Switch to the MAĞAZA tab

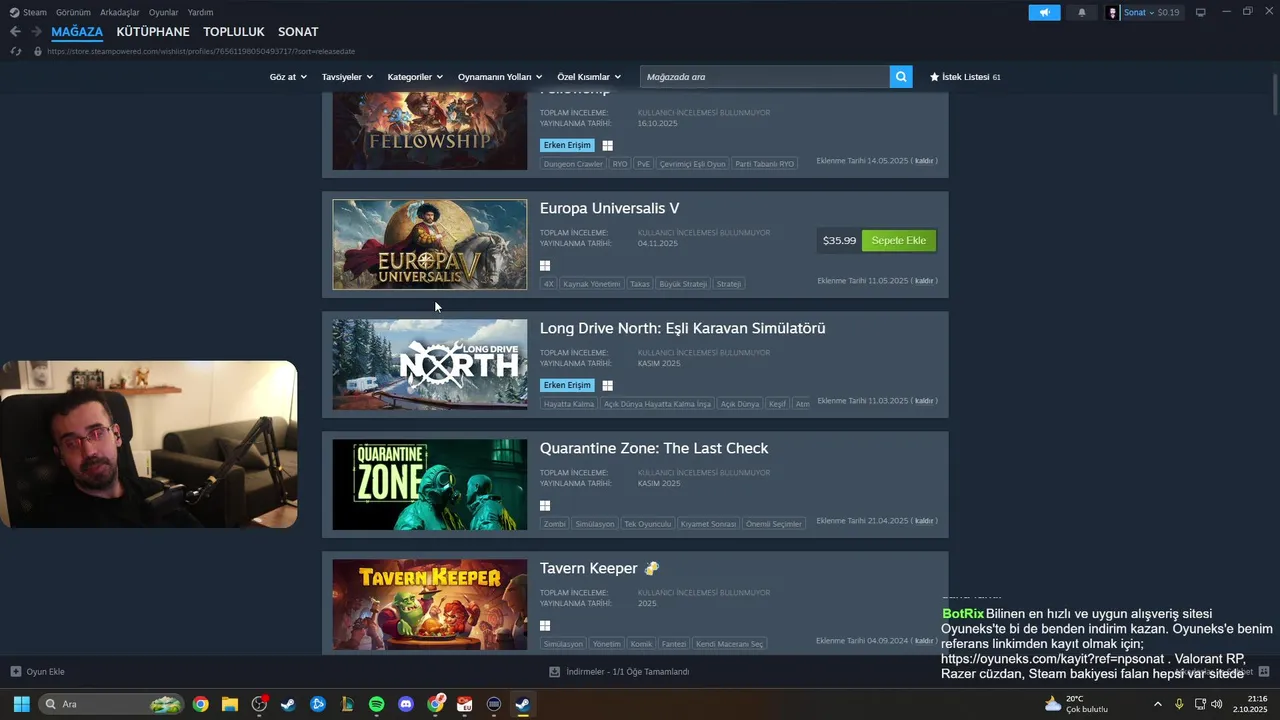tap(77, 32)
